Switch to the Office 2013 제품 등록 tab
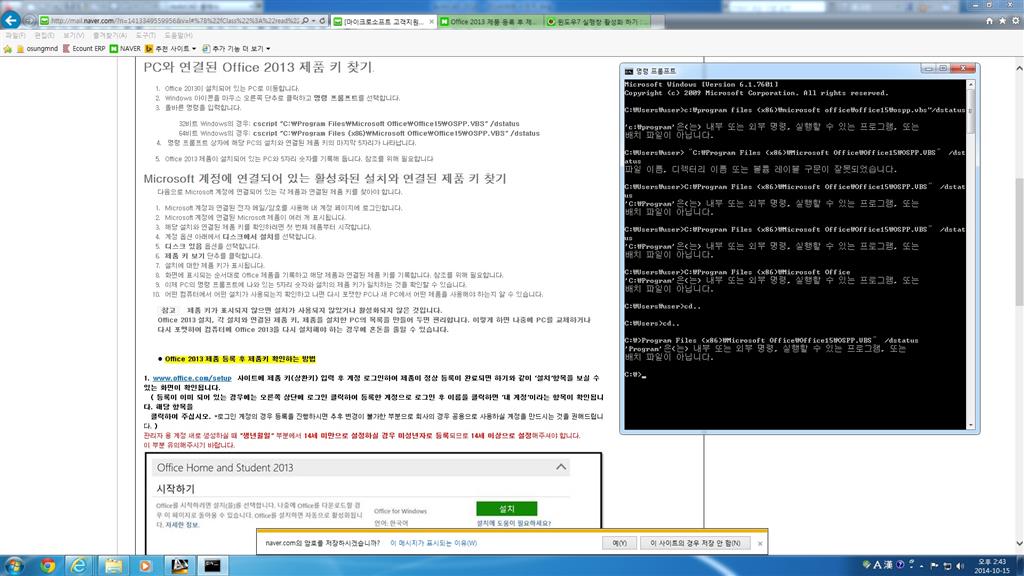Screen dimensions: 1024x576 [x=490, y=22]
